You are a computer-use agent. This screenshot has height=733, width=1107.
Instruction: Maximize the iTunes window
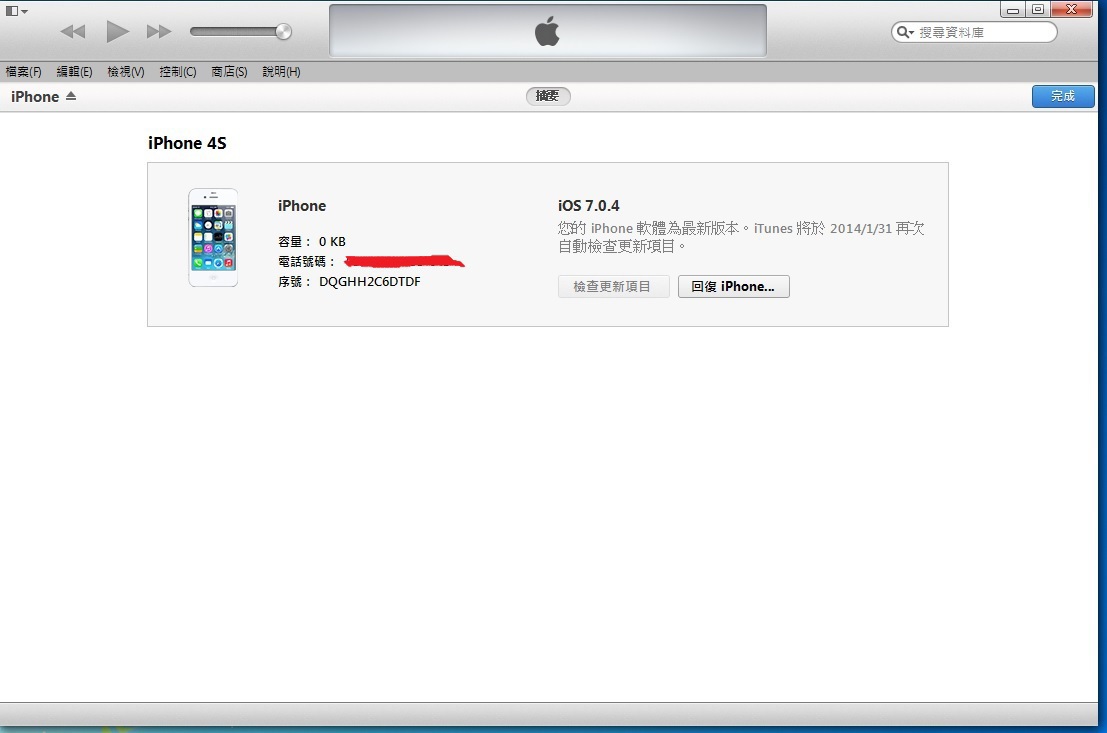(1038, 9)
